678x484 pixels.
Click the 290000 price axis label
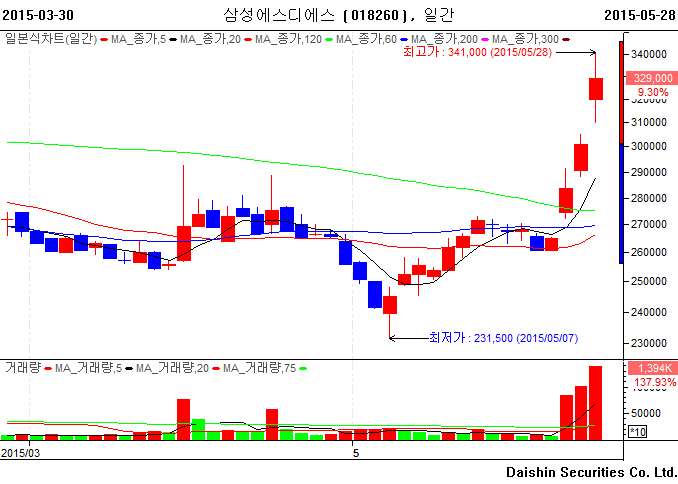[x=649, y=172]
